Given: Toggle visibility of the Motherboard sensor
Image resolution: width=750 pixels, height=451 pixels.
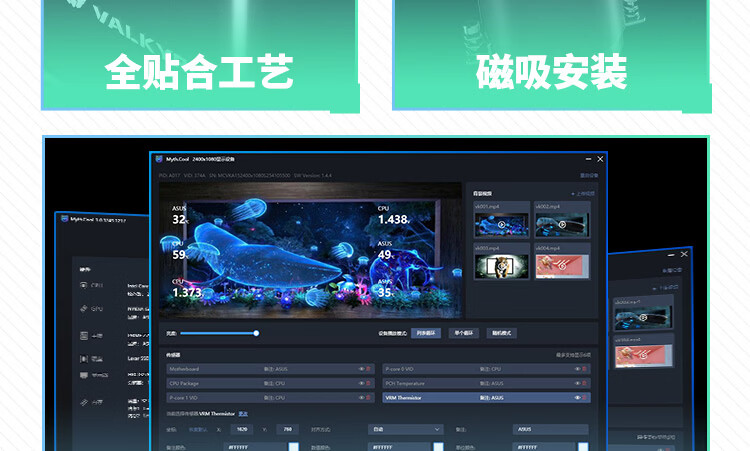Looking at the screenshot, I should coord(361,369).
